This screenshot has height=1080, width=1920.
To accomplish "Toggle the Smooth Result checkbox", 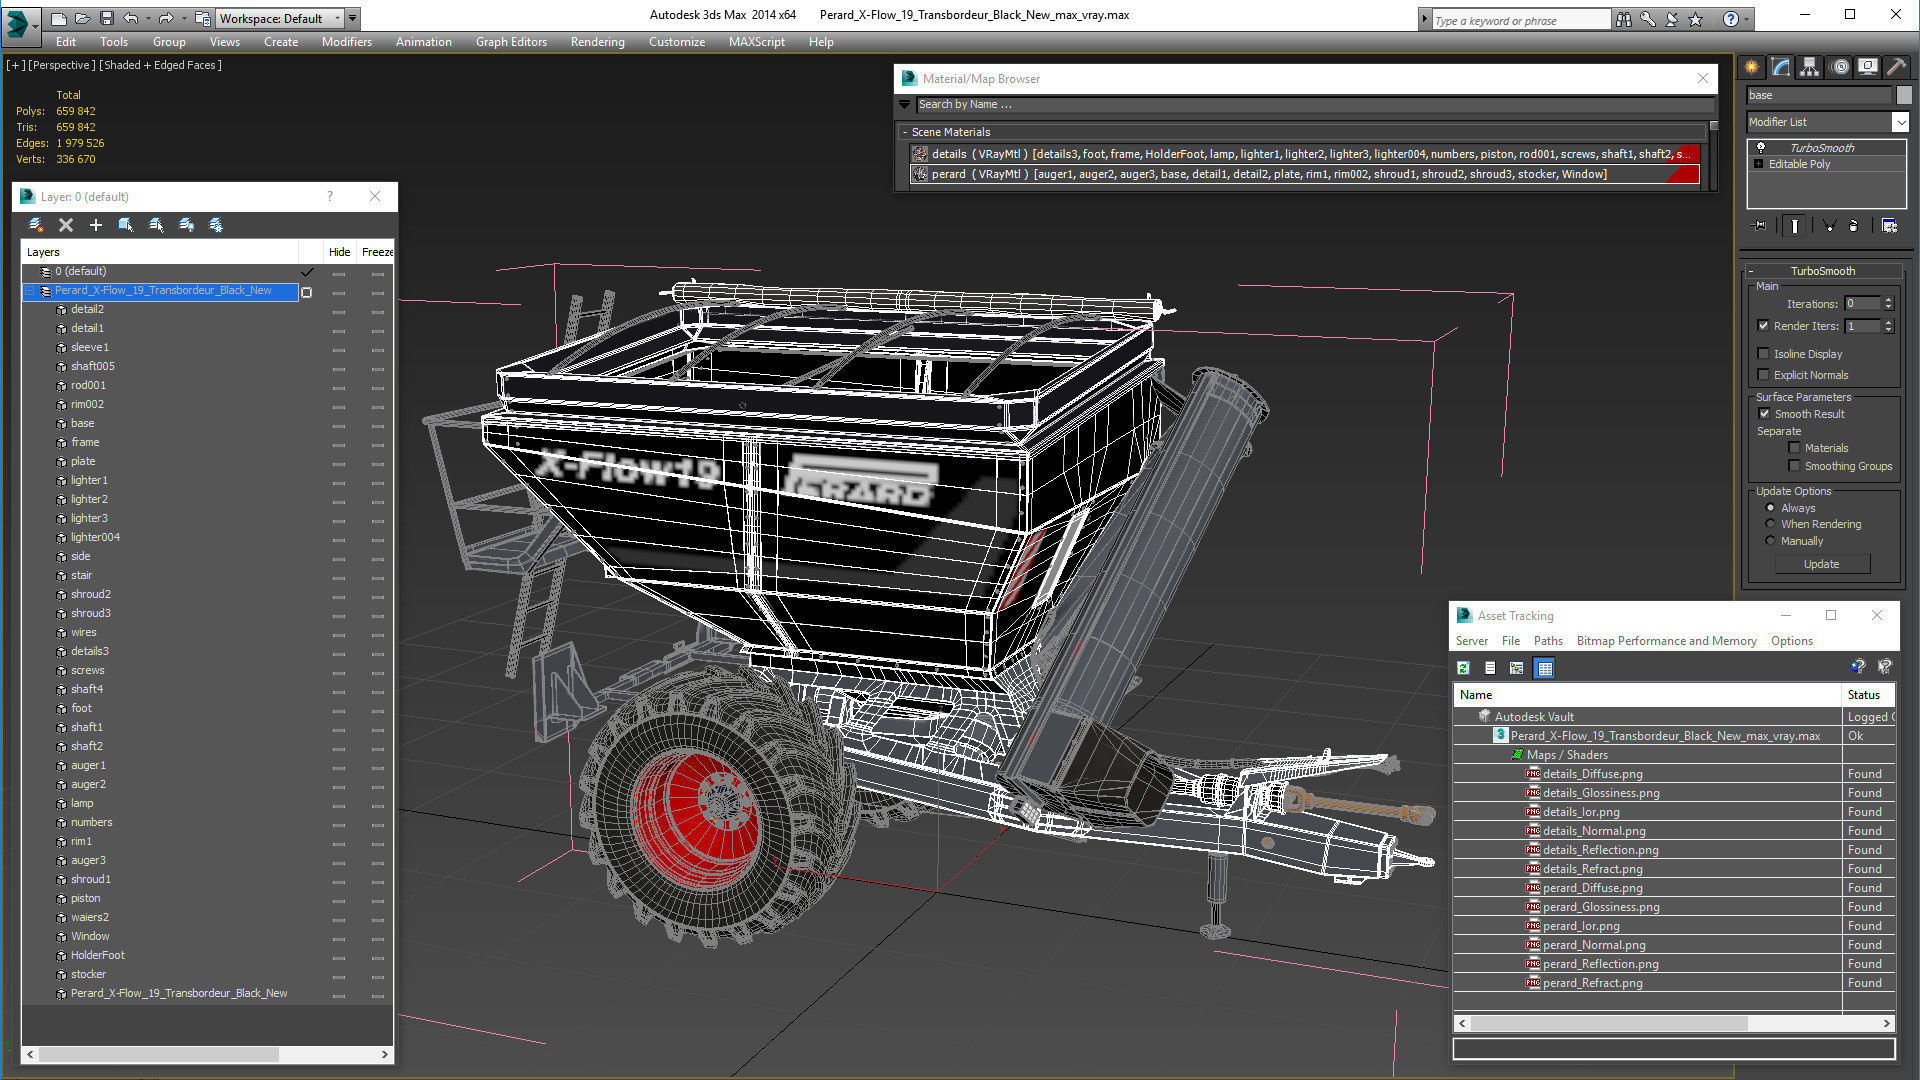I will tap(1764, 414).
